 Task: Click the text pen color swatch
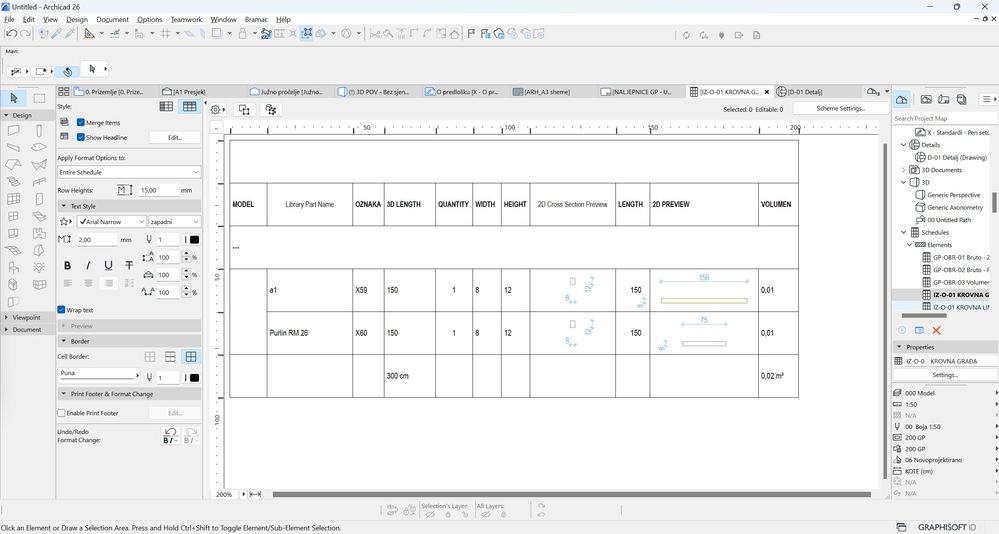(194, 240)
